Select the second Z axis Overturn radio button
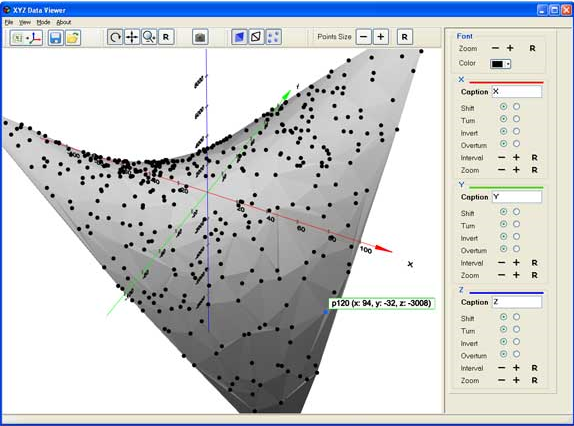Image resolution: width=574 pixels, height=426 pixels. coord(516,354)
